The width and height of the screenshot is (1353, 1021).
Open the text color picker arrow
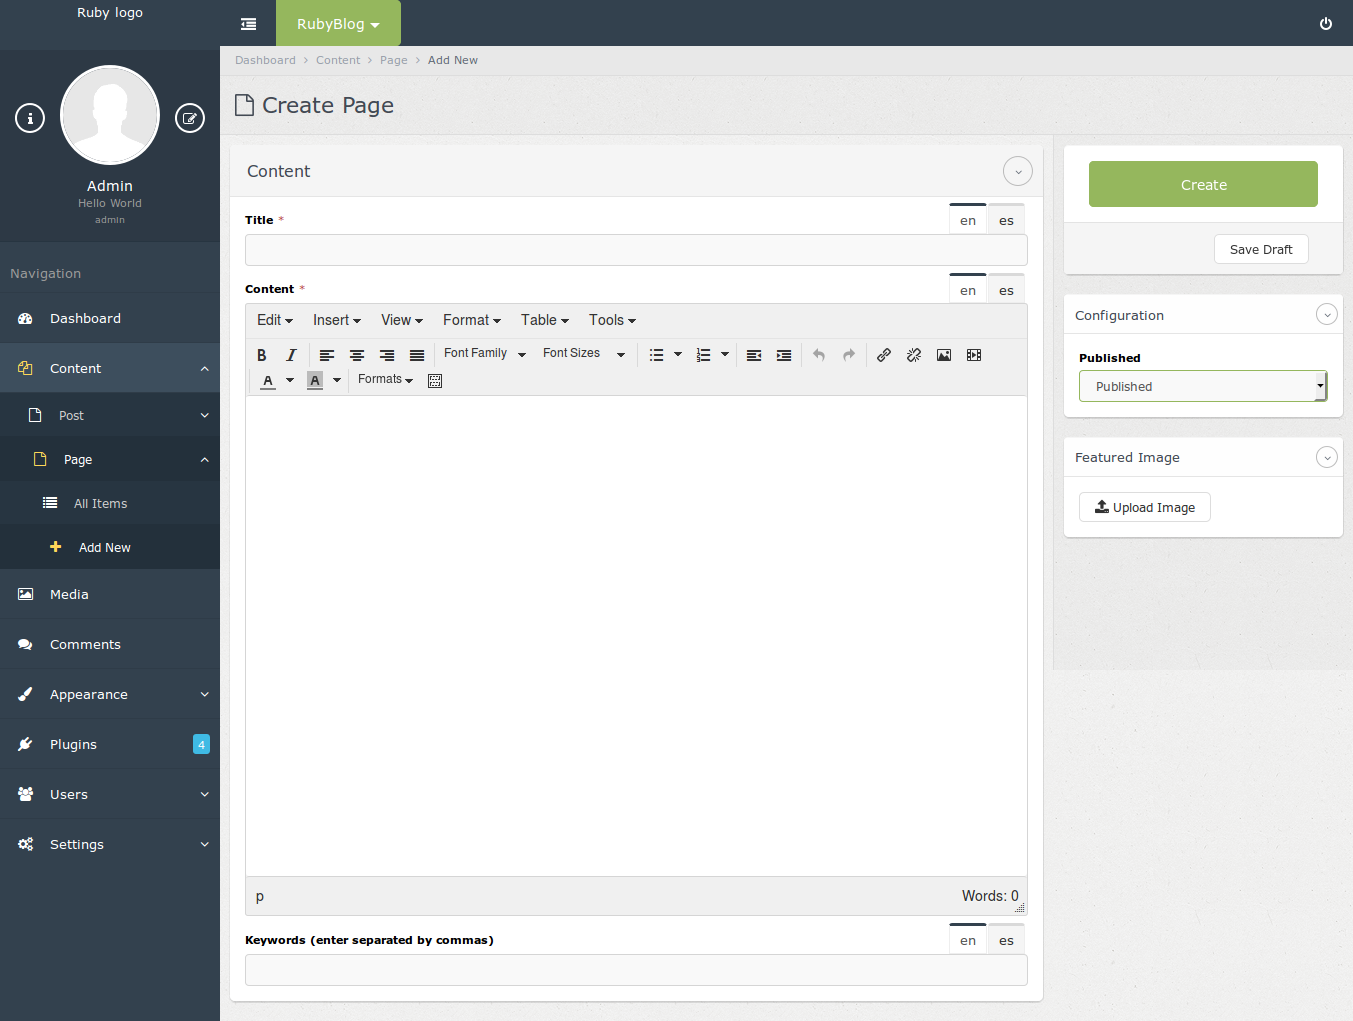(290, 380)
